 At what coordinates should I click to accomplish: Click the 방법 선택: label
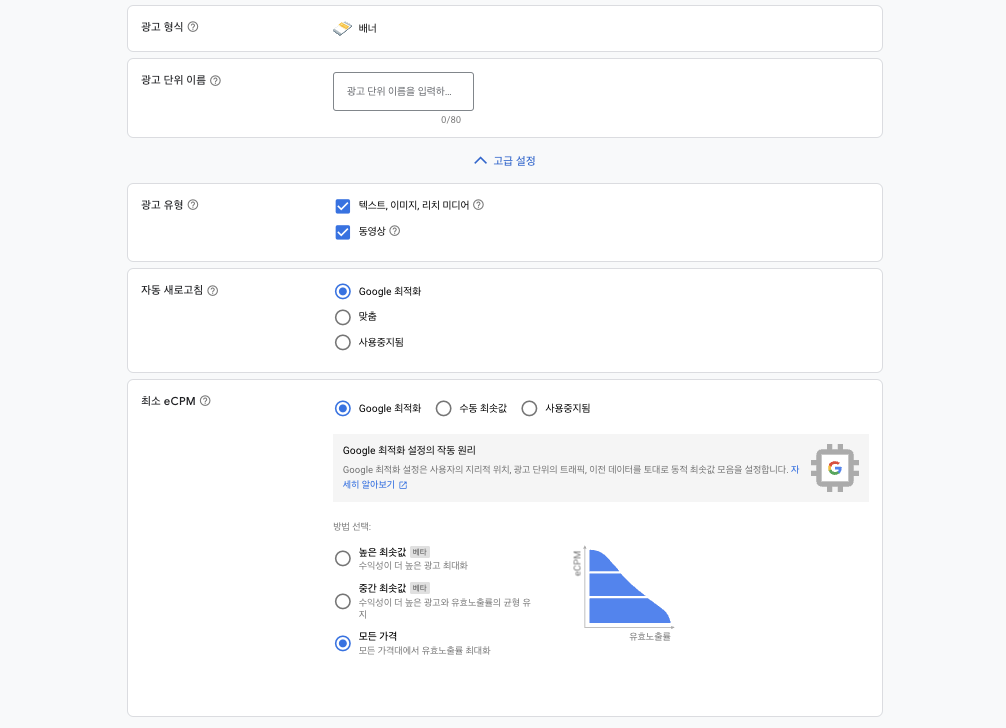(352, 527)
